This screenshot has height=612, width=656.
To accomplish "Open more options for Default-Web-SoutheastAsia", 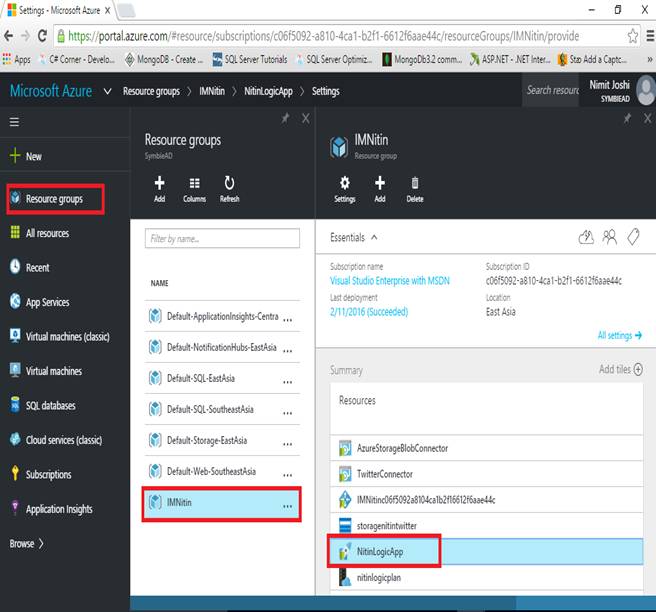I will tap(287, 475).
